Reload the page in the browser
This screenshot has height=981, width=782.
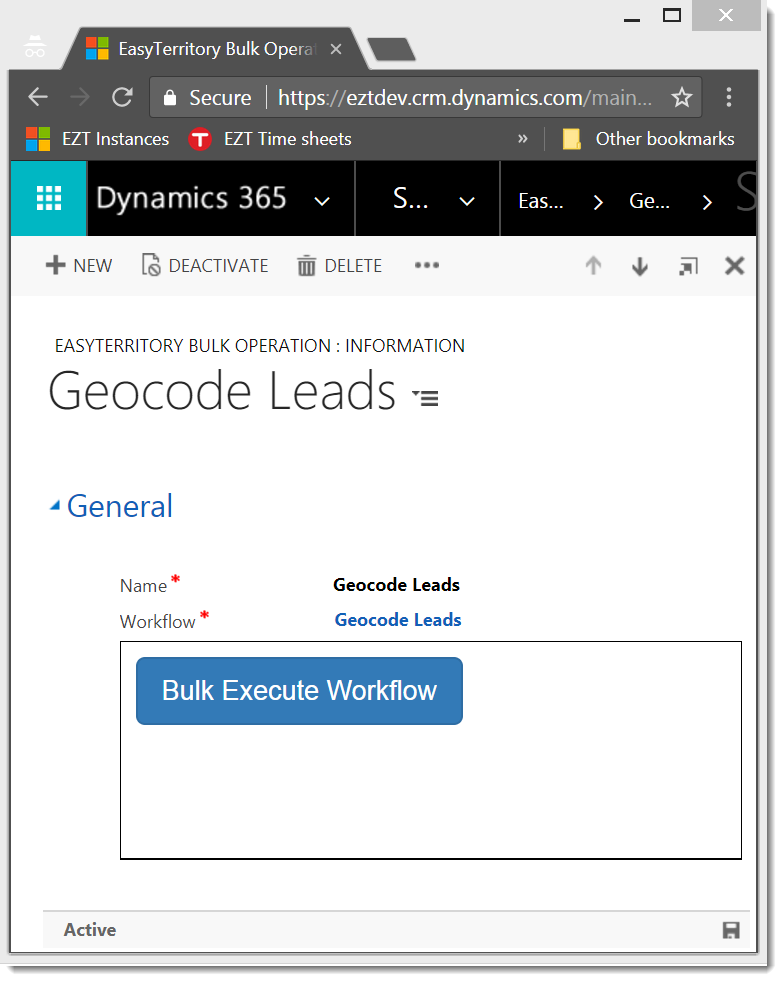click(x=122, y=97)
